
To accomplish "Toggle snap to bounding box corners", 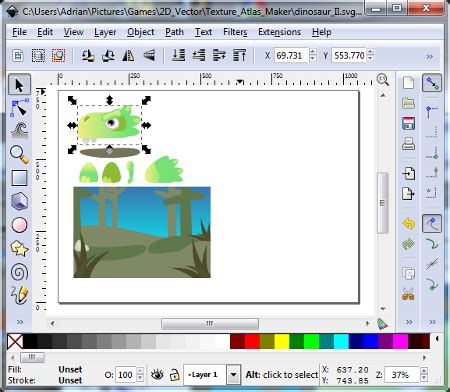I will [x=432, y=153].
